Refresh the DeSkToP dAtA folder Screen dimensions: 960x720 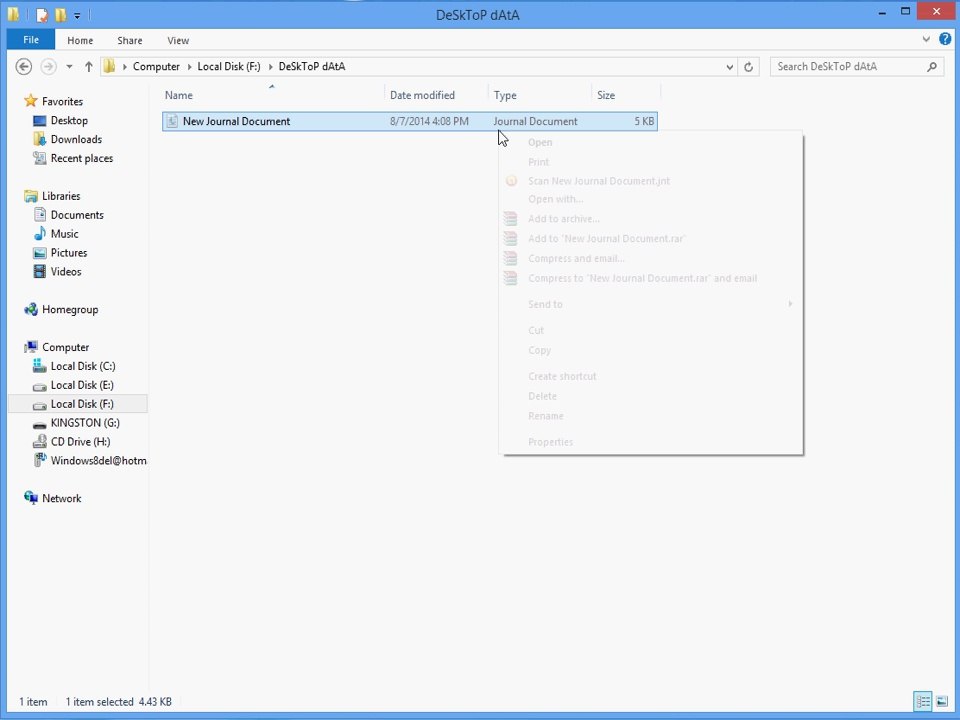(748, 67)
